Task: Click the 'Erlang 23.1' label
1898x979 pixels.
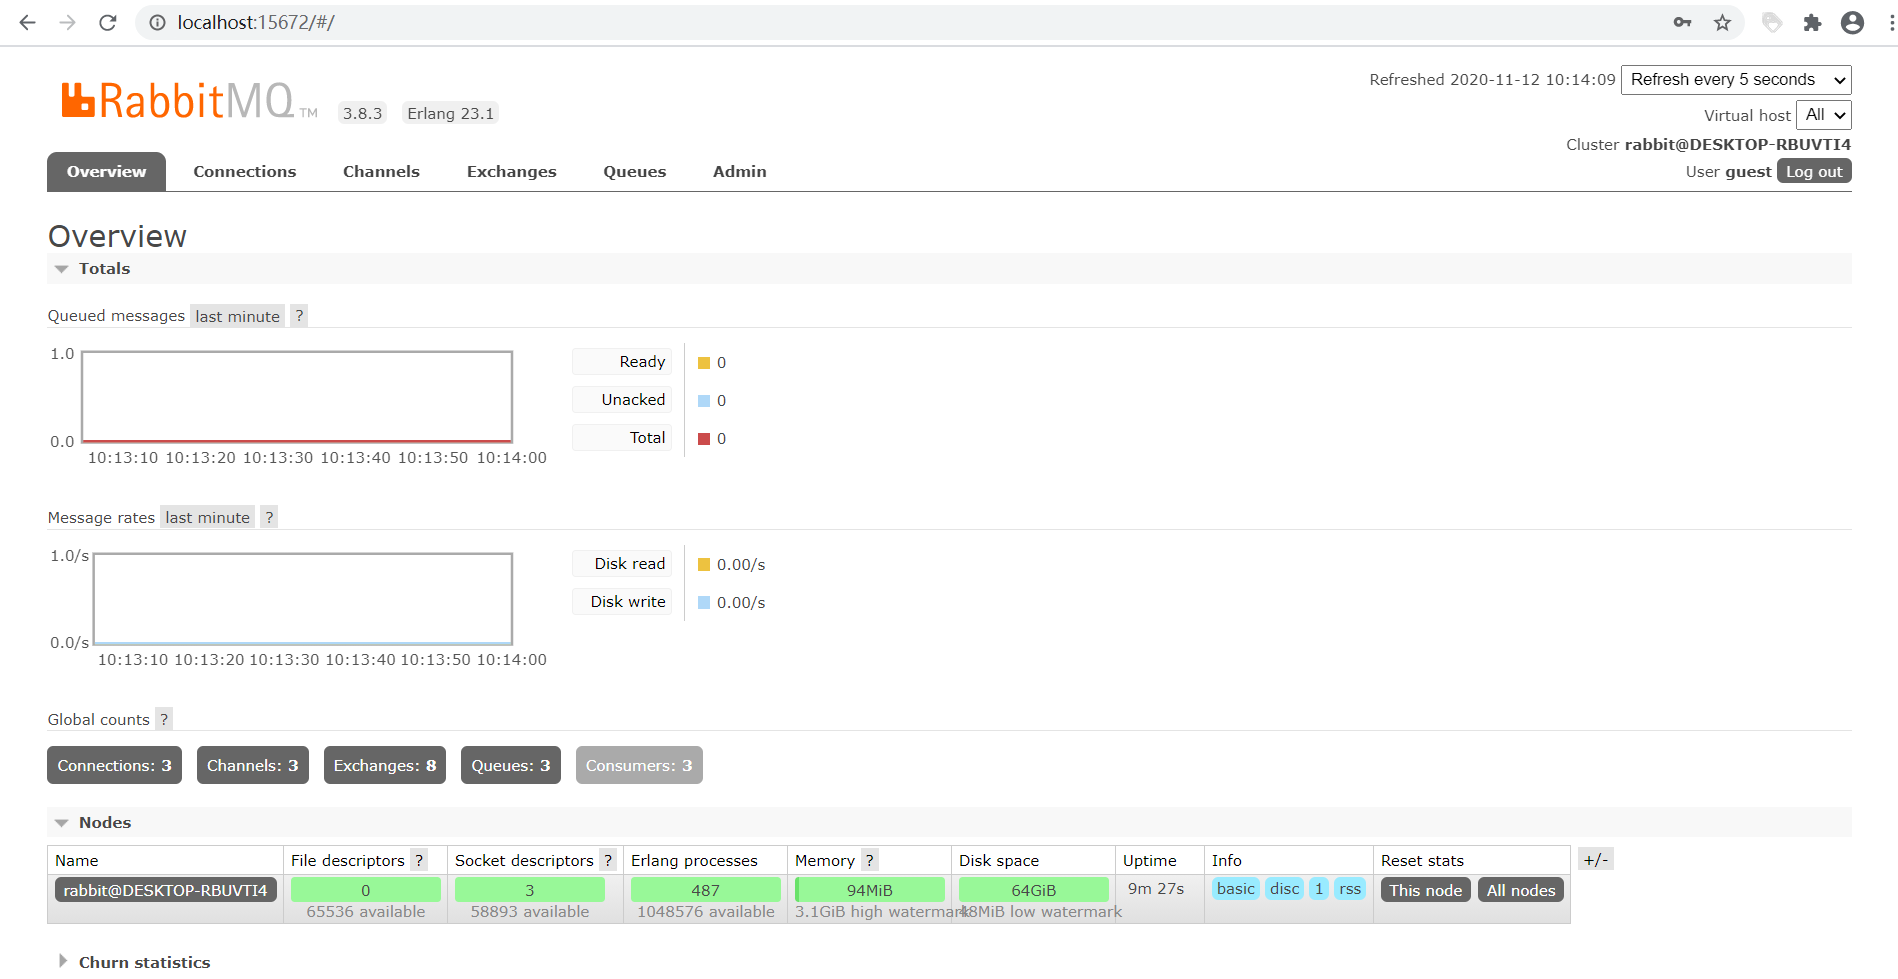Action: (450, 113)
